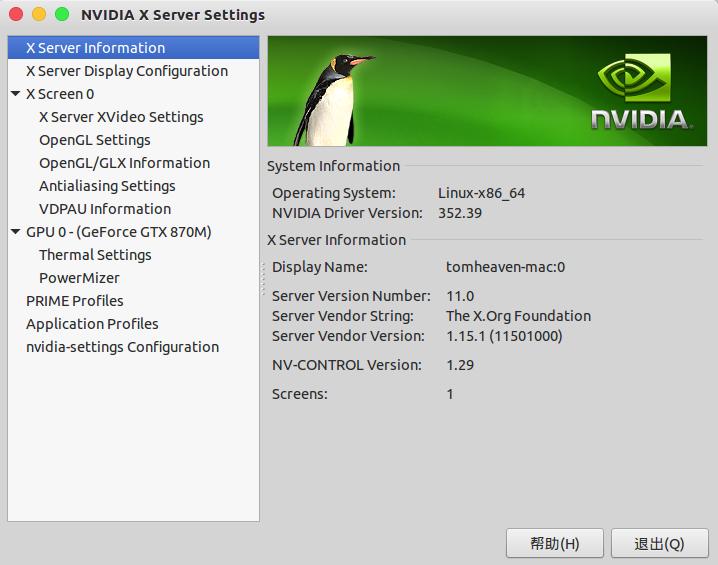Image resolution: width=718 pixels, height=565 pixels.
Task: Select X Server Information in sidebar
Action: pyautogui.click(x=95, y=48)
